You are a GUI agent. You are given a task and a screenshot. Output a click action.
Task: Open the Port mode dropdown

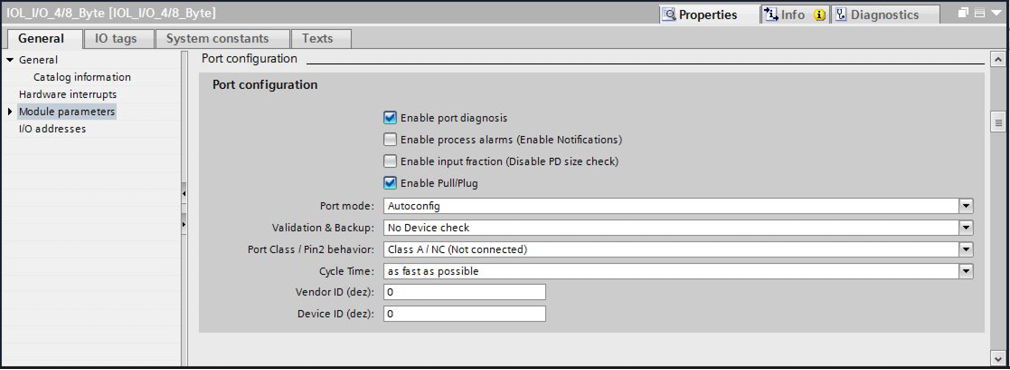tap(966, 206)
